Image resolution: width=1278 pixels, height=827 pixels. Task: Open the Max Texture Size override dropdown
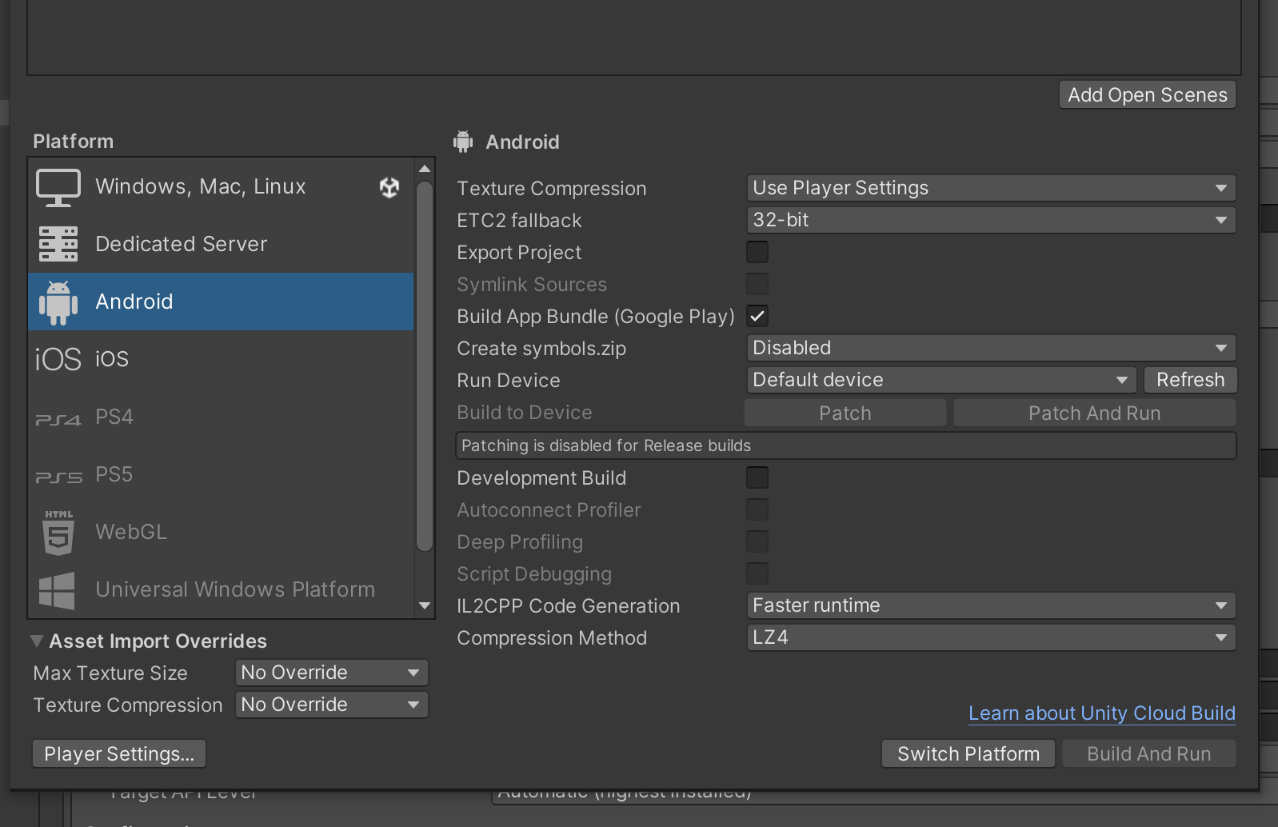[331, 673]
